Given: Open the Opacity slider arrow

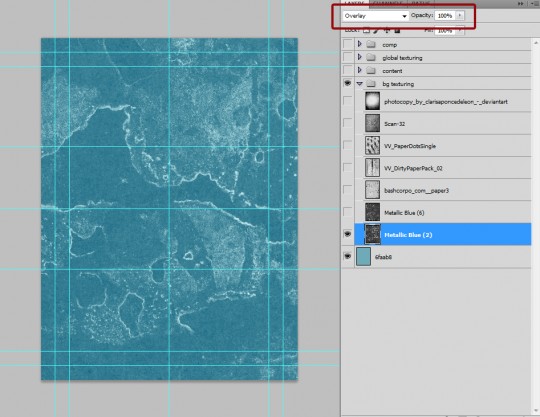Looking at the screenshot, I should (x=460, y=15).
